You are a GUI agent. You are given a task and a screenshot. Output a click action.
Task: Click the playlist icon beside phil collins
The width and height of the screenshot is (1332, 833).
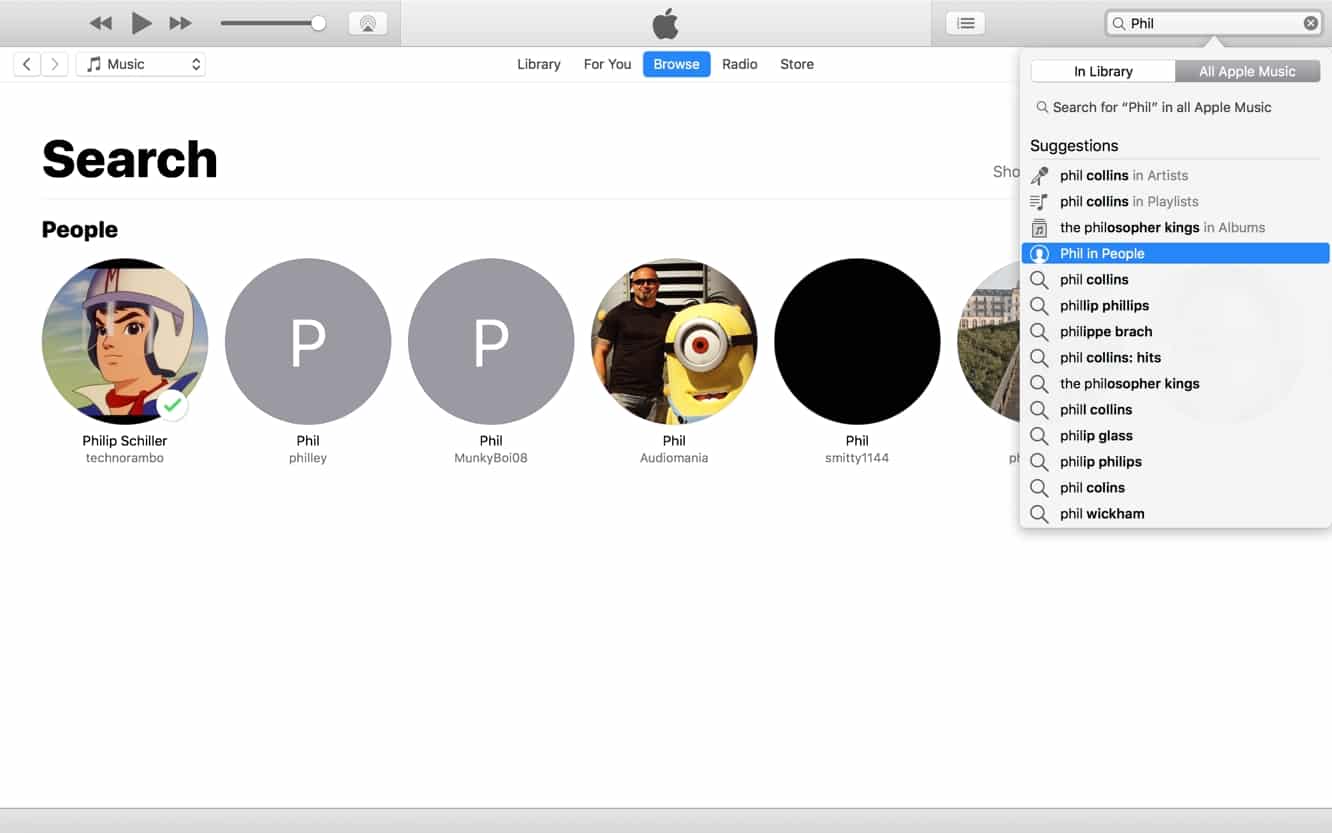[1039, 201]
